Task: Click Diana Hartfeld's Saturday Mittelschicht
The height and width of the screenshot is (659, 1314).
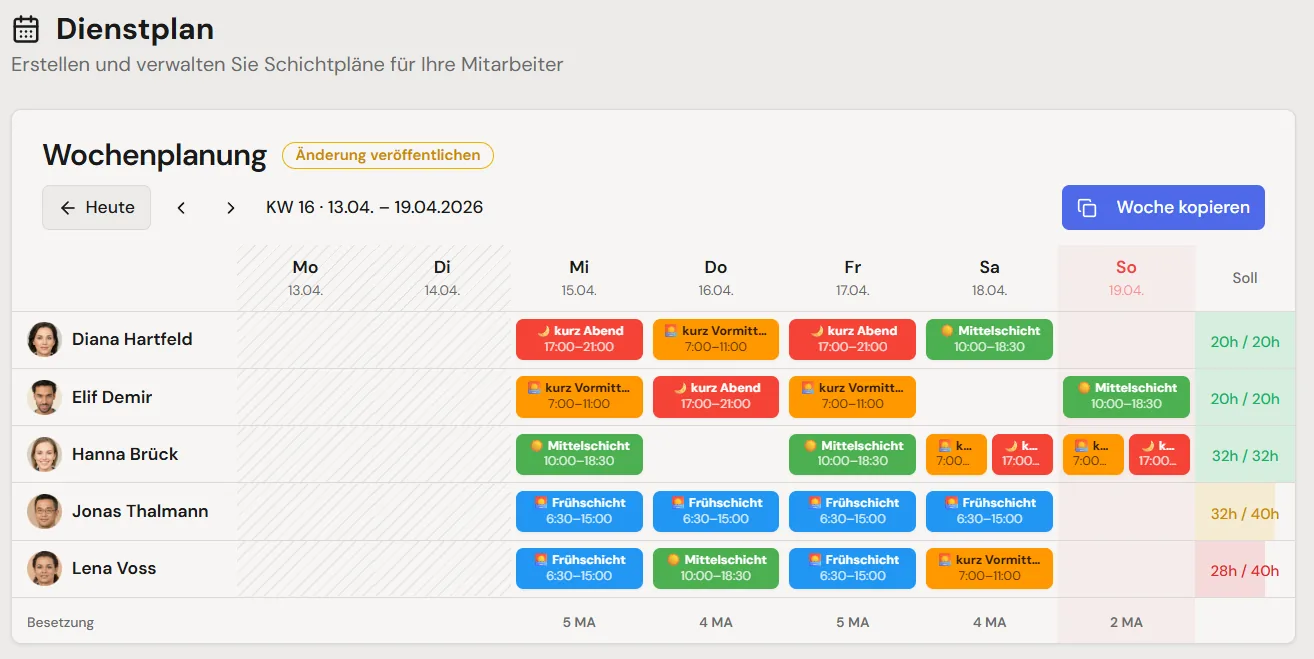Action: pyautogui.click(x=989, y=339)
